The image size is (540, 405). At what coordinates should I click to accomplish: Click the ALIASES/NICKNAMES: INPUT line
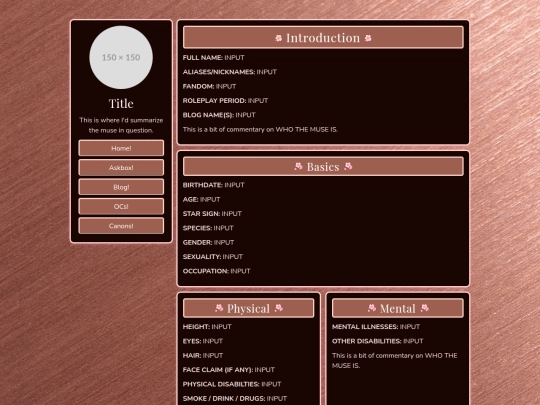[x=230, y=72]
